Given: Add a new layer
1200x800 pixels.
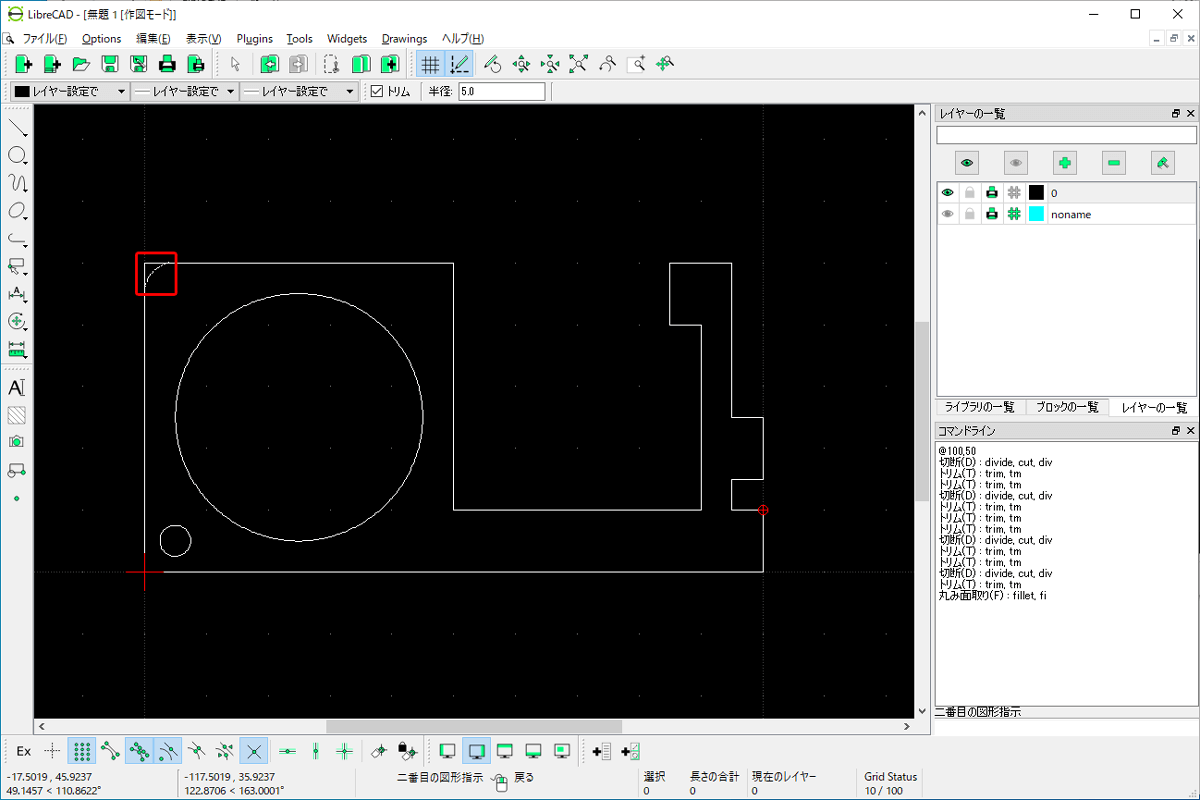Looking at the screenshot, I should point(1065,163).
